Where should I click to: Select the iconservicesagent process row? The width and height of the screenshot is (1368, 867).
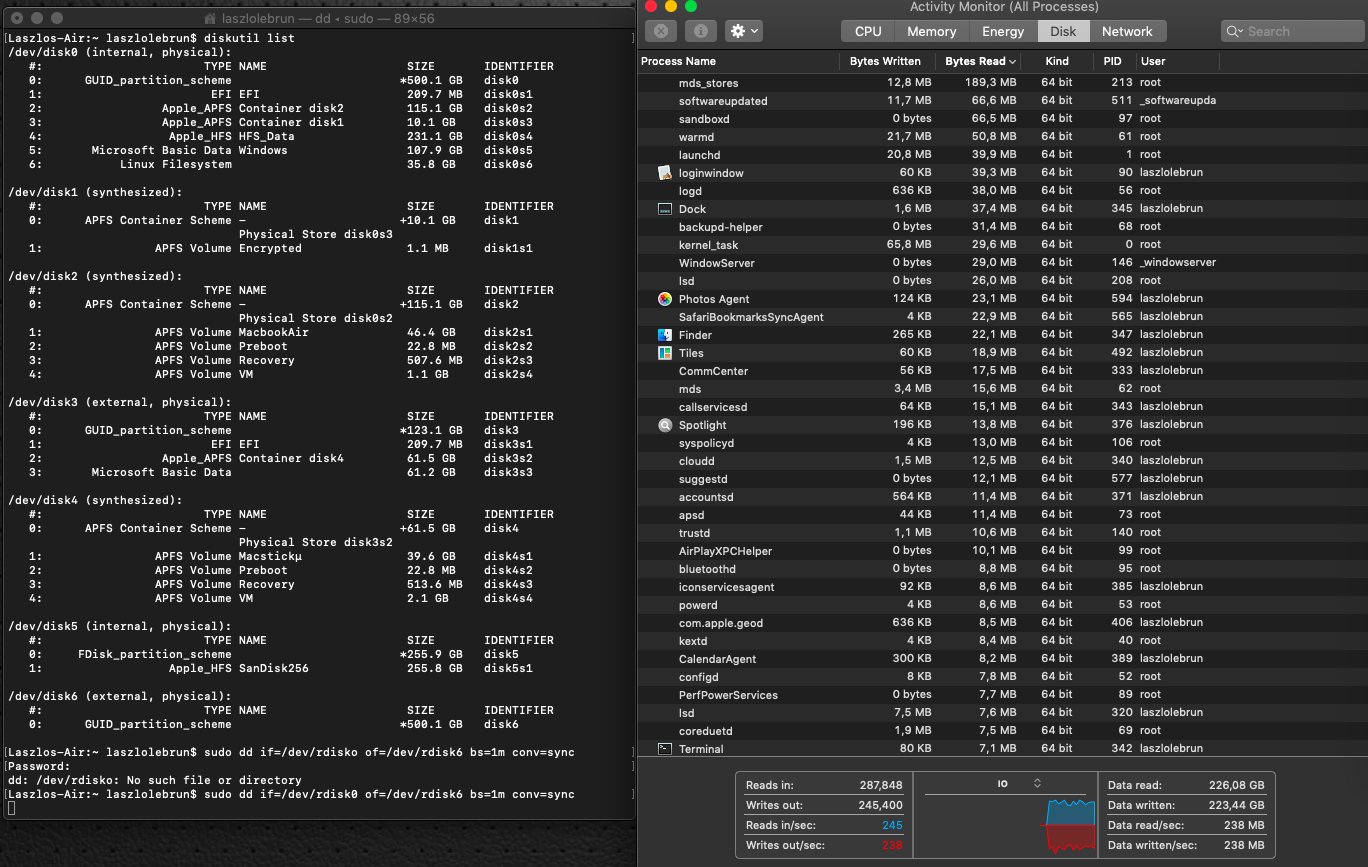pos(1003,587)
